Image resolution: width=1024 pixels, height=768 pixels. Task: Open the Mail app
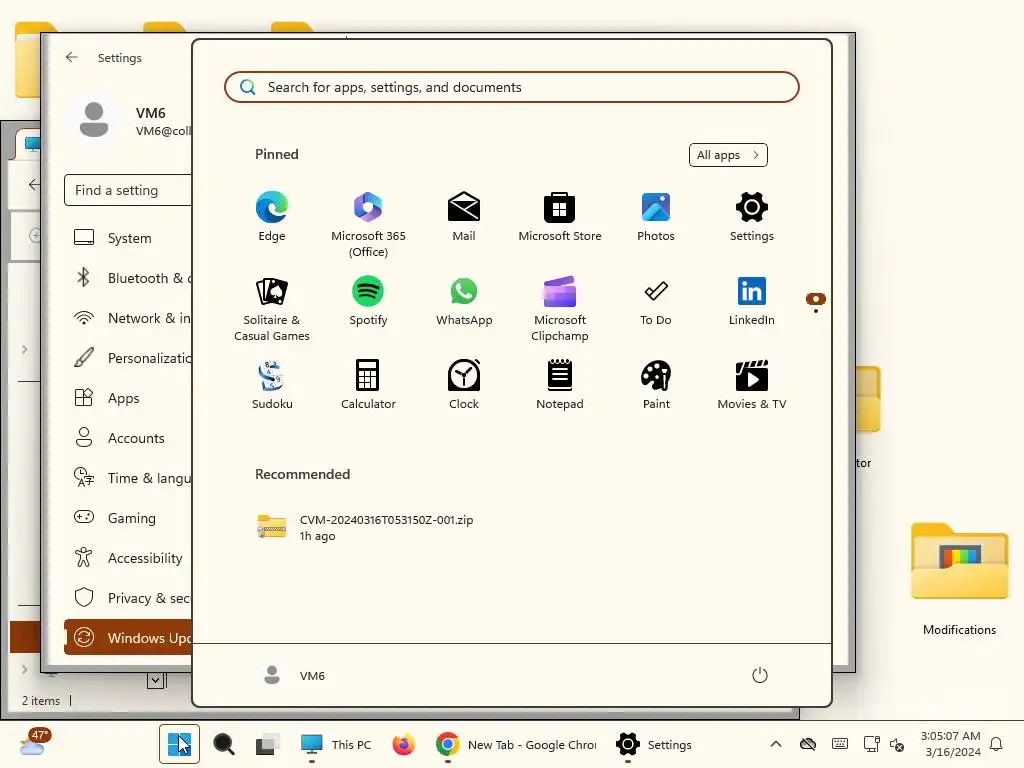point(464,217)
